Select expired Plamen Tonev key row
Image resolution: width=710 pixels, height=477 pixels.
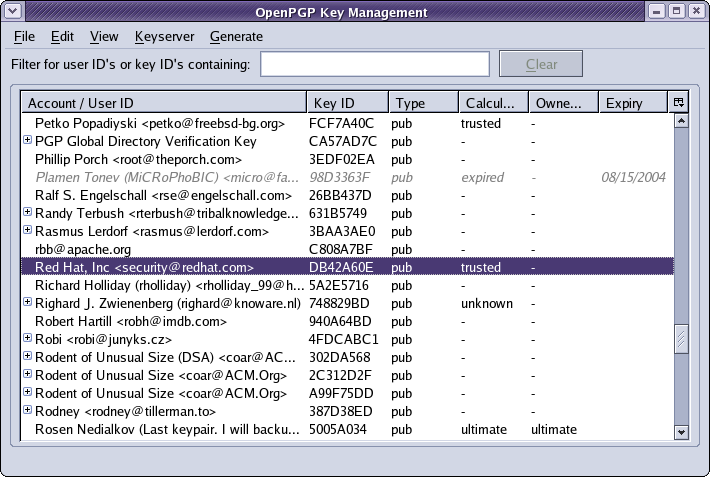tap(347, 177)
